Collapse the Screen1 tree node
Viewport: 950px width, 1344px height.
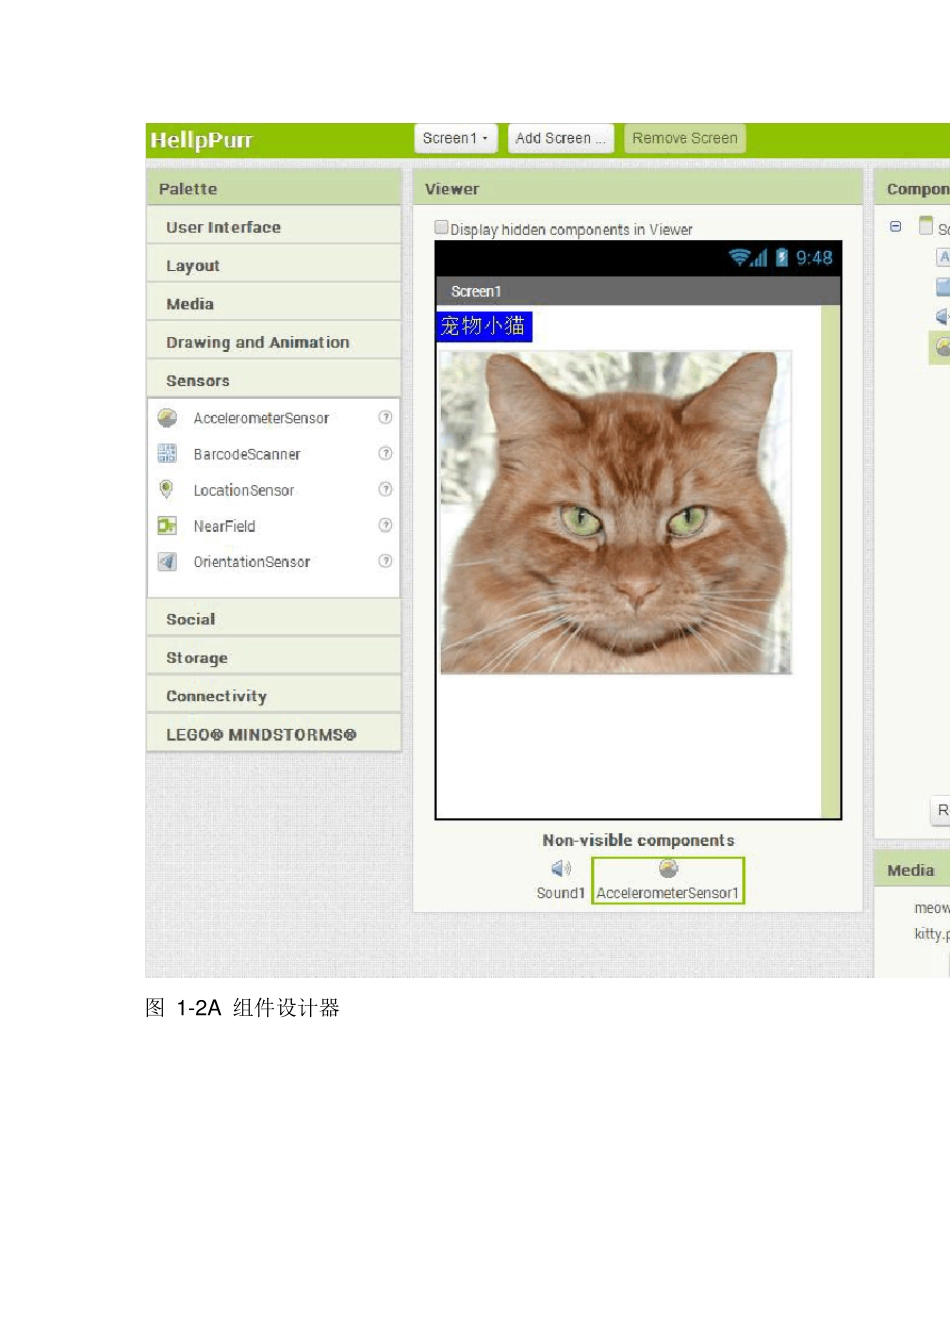(896, 227)
